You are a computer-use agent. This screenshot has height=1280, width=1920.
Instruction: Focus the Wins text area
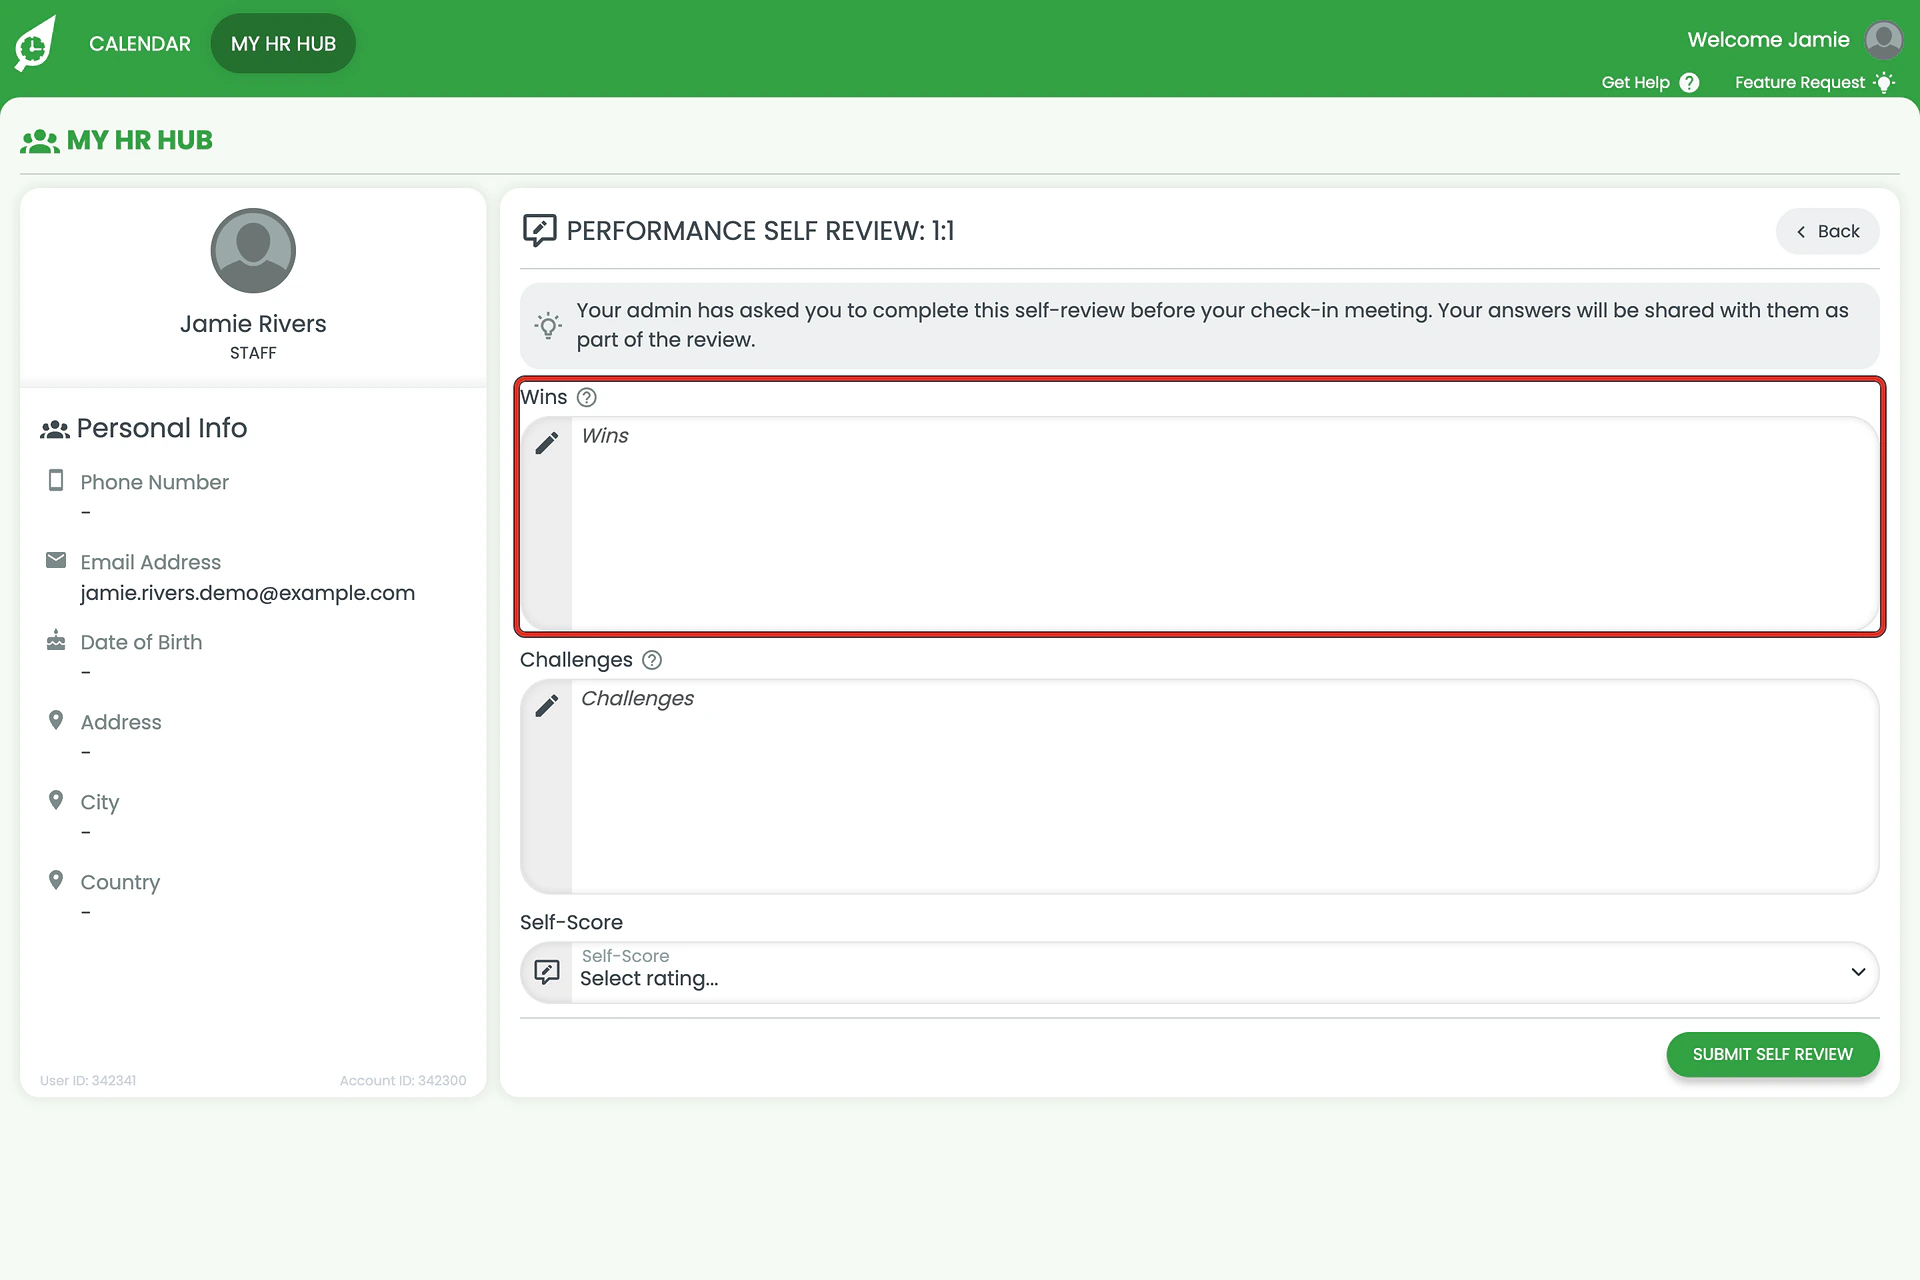click(x=1224, y=524)
